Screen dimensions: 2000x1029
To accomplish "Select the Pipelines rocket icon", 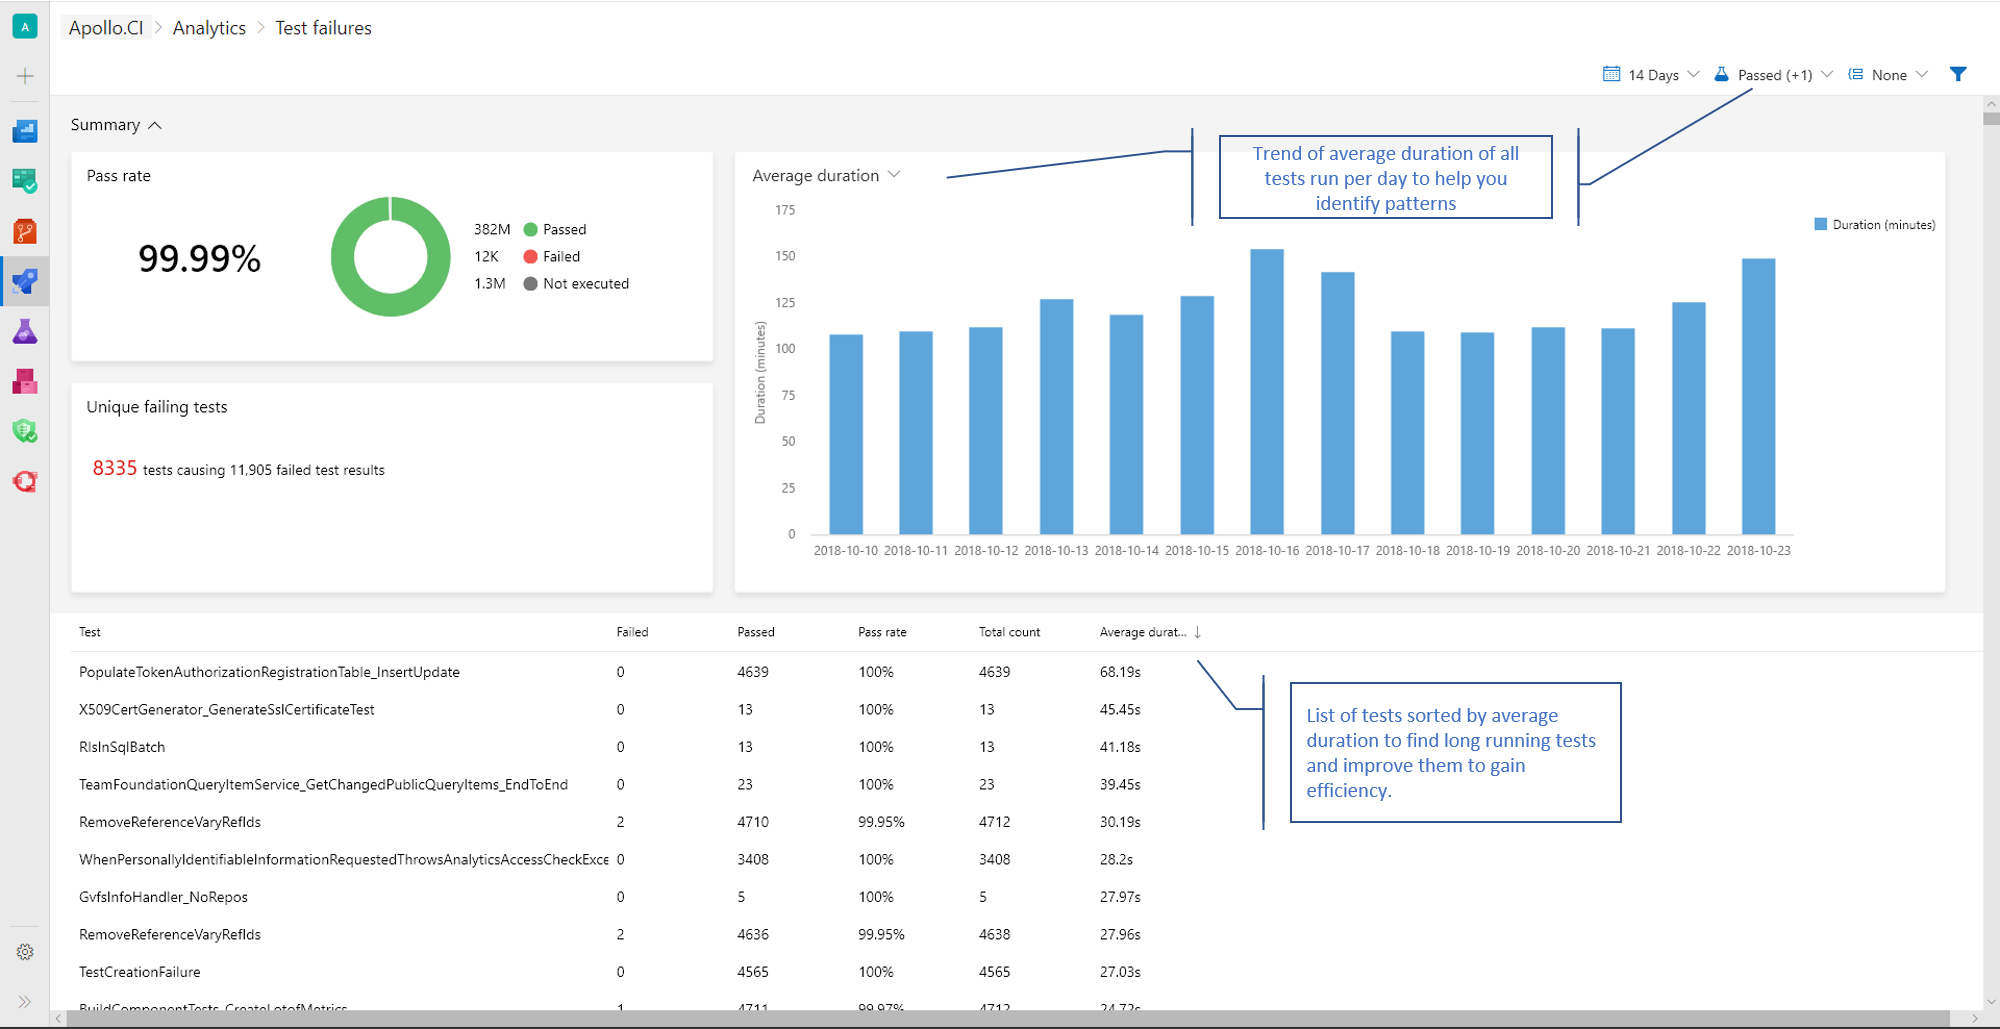I will click(x=25, y=282).
